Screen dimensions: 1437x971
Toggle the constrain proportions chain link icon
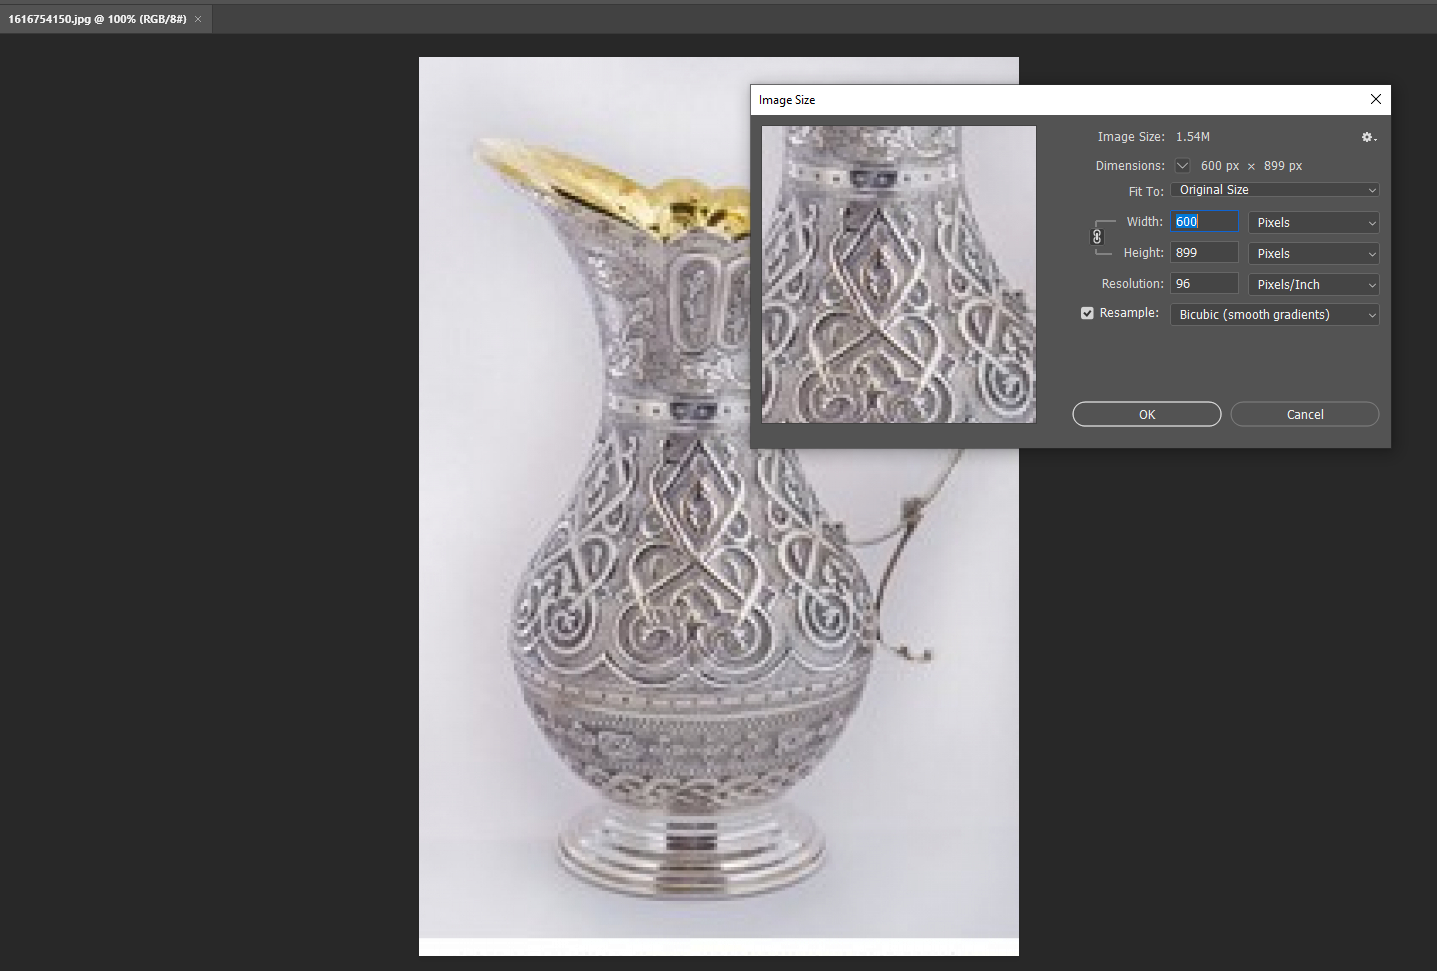point(1097,237)
